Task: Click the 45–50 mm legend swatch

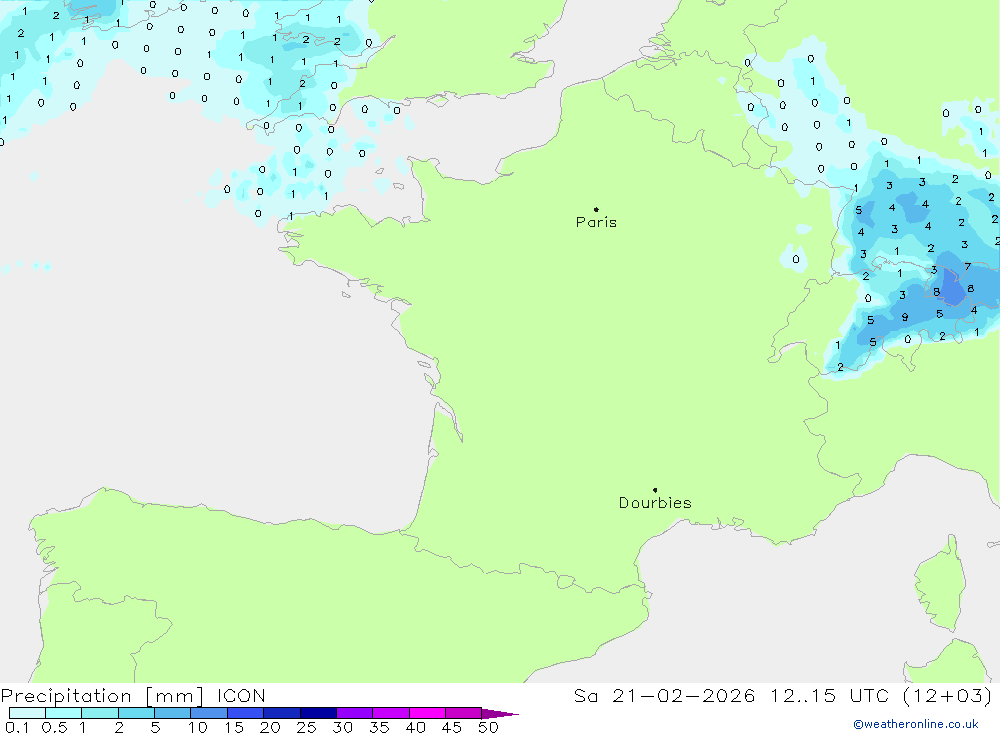Action: [464, 713]
